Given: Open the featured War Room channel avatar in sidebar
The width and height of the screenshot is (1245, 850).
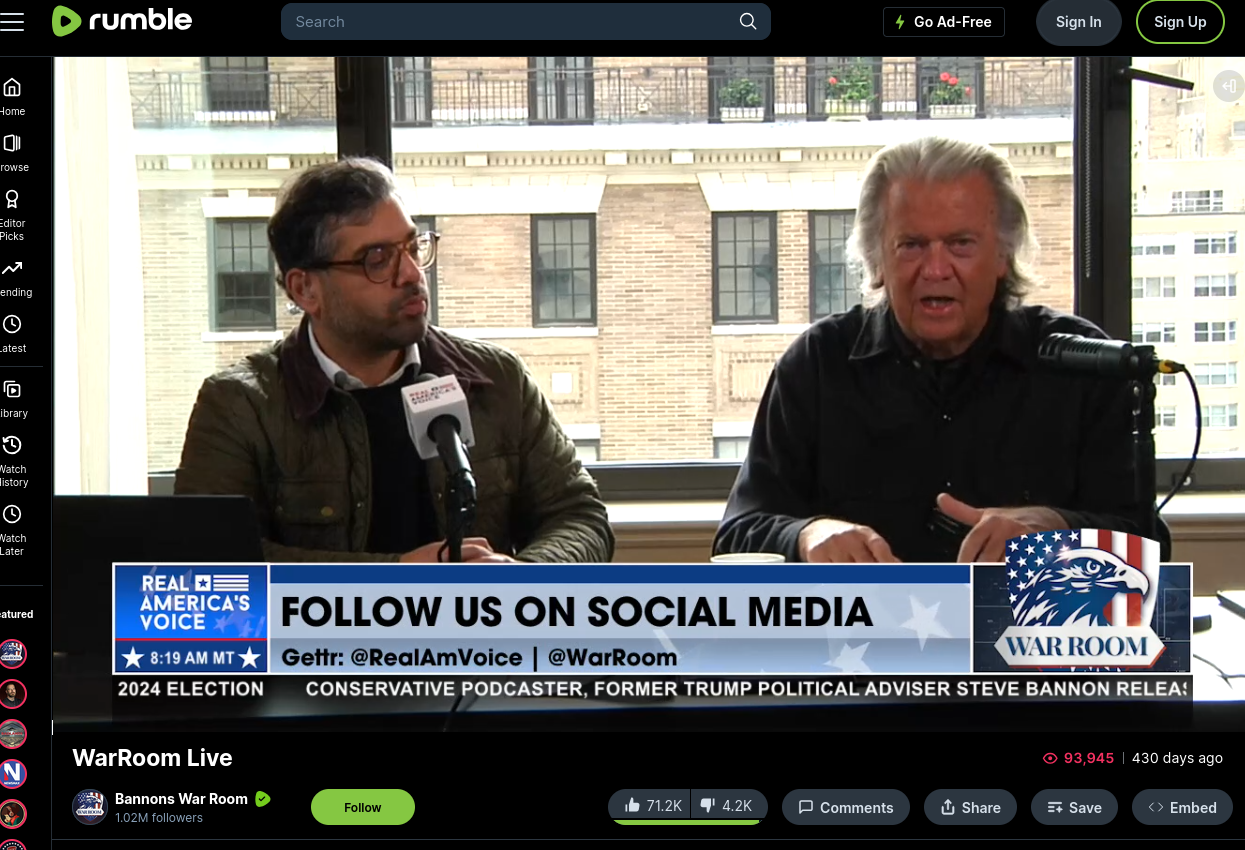Looking at the screenshot, I should pos(13,654).
